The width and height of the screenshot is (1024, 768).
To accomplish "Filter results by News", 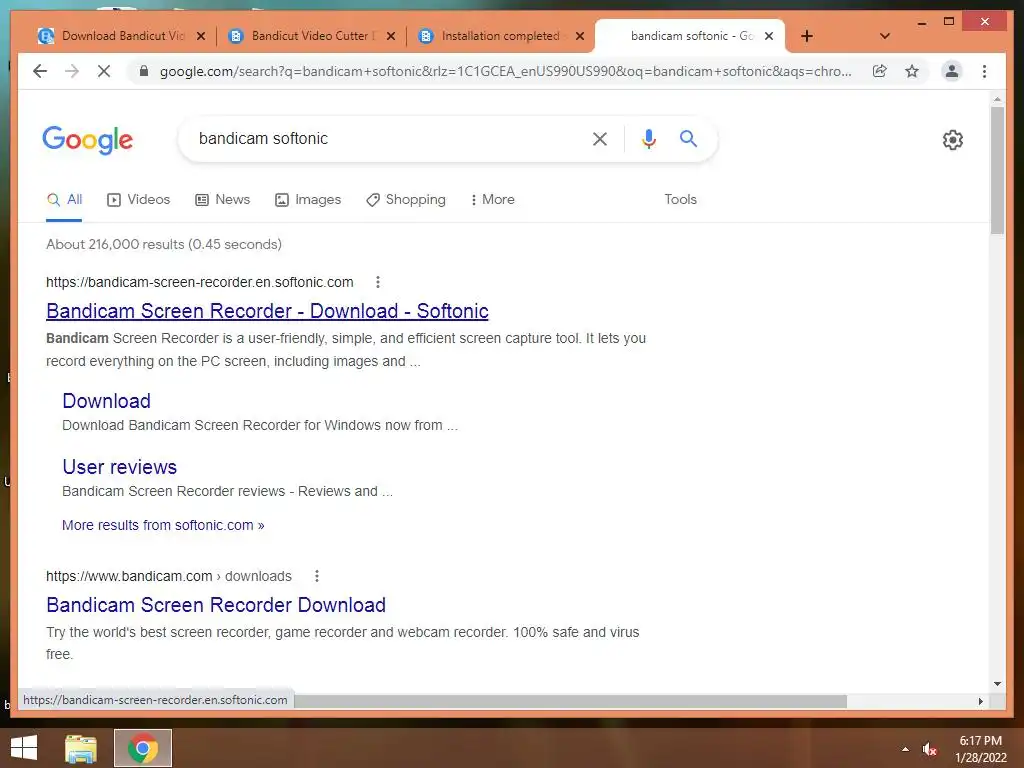I will click(x=223, y=200).
